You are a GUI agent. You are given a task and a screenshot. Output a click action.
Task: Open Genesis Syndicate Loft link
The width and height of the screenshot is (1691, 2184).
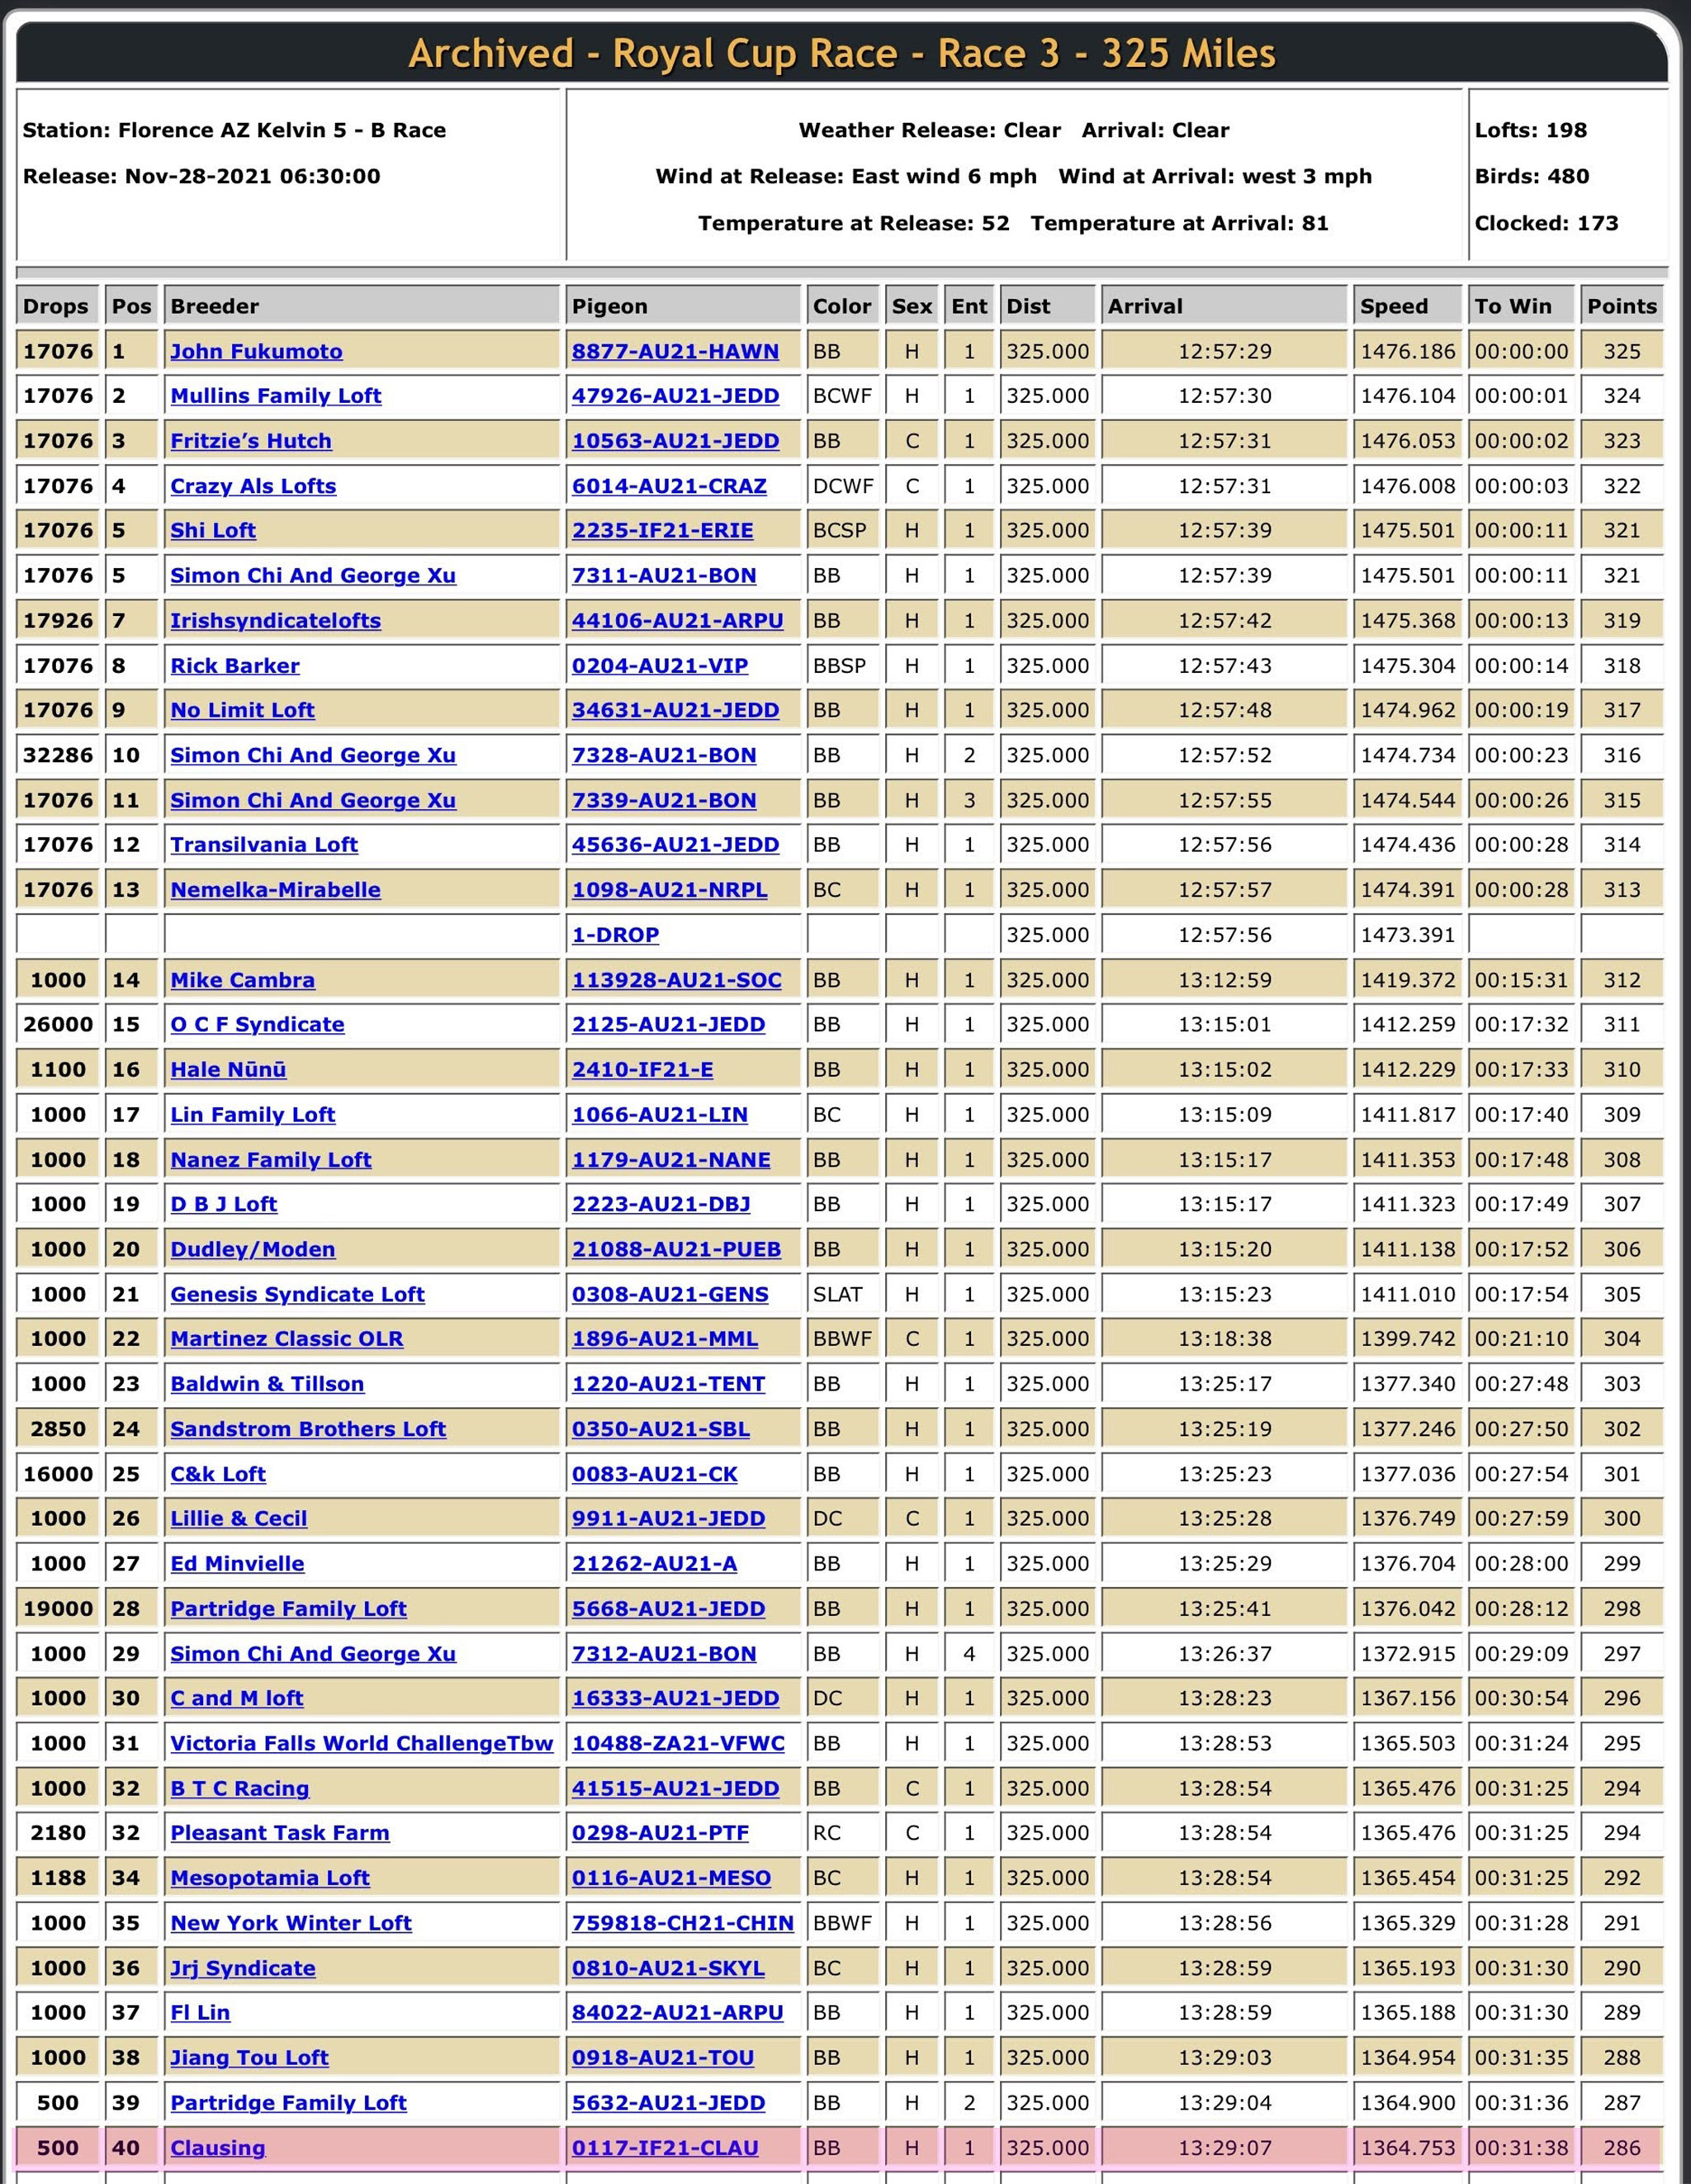(297, 1295)
